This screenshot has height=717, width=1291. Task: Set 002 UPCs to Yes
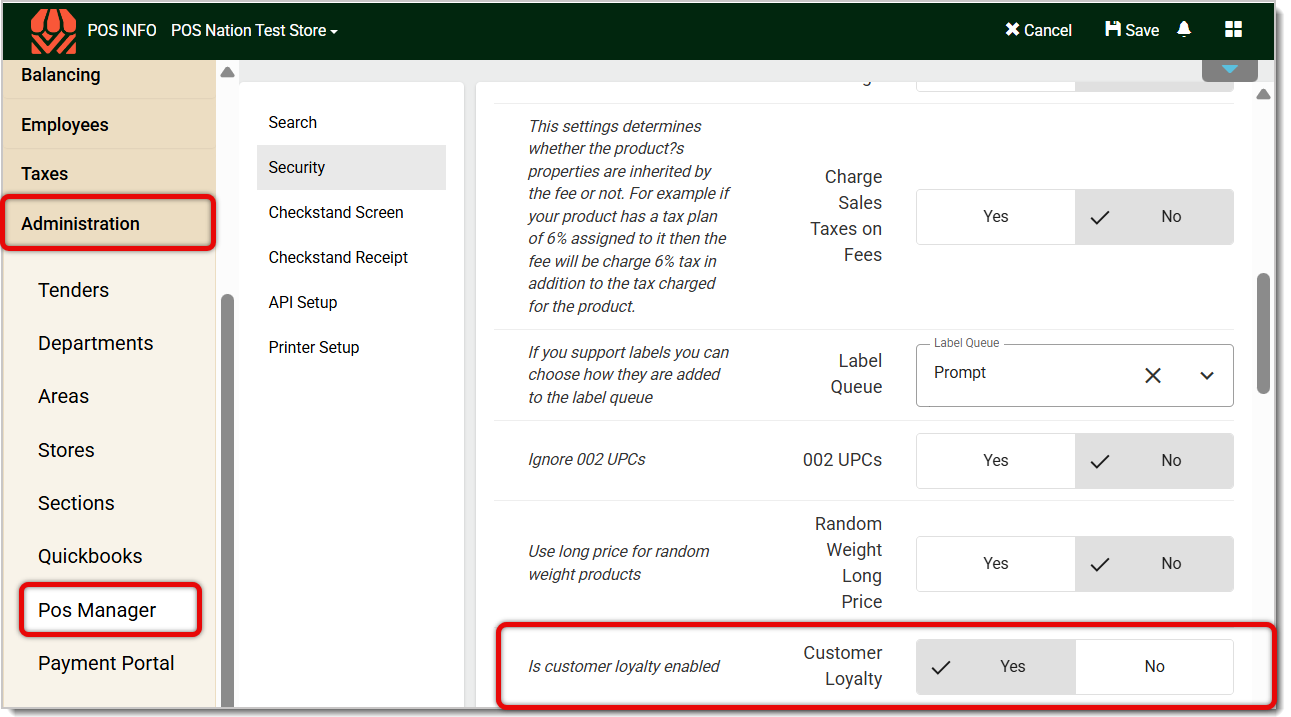[x=995, y=460]
